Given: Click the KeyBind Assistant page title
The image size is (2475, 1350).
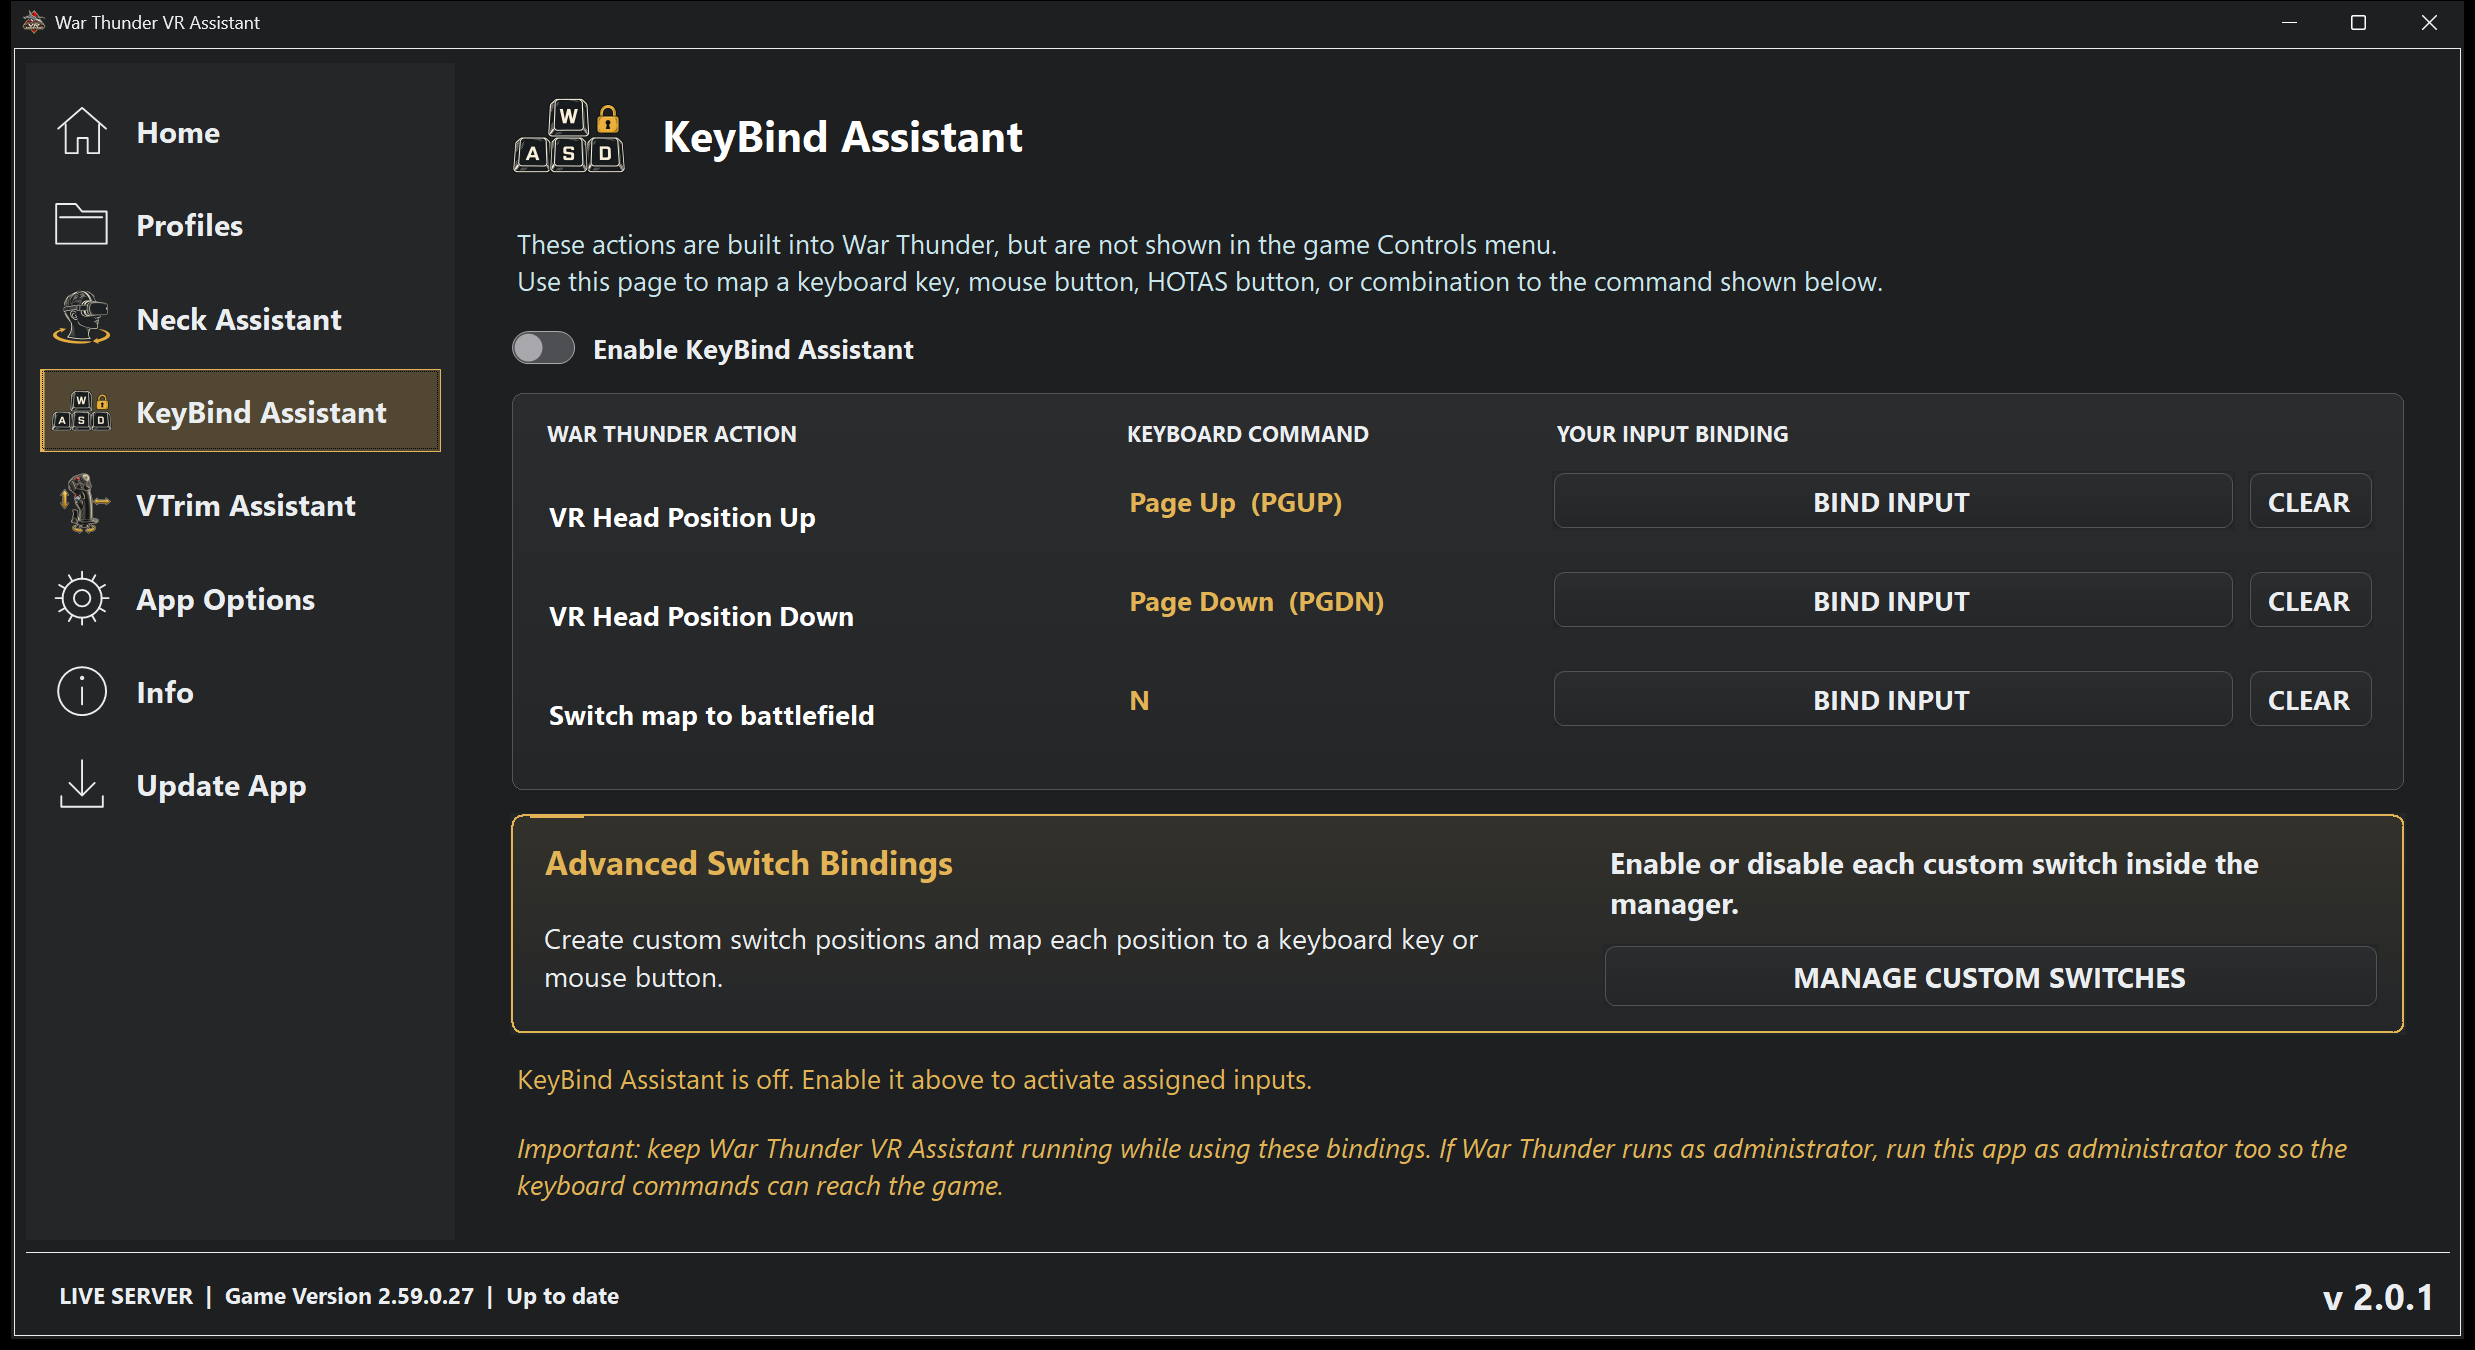Looking at the screenshot, I should point(842,137).
